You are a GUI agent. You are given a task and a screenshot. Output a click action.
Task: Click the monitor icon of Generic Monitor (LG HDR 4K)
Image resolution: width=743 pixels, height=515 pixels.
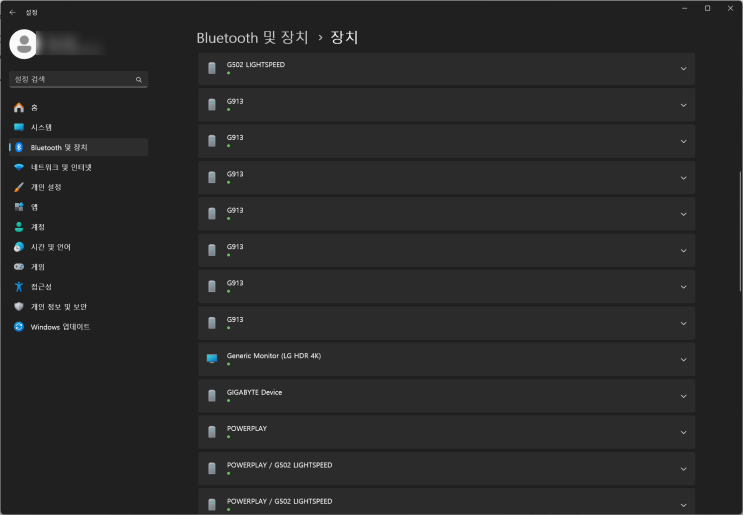[x=212, y=359]
